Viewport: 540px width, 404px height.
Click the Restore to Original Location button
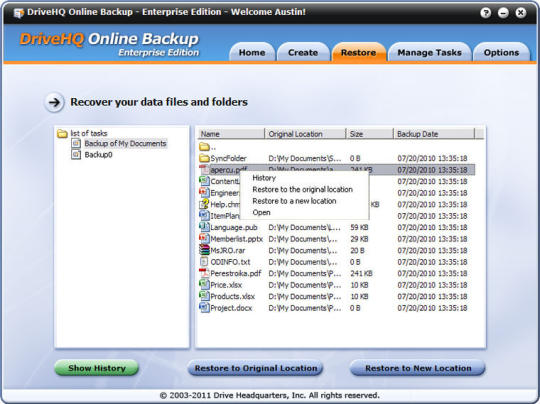tap(256, 368)
